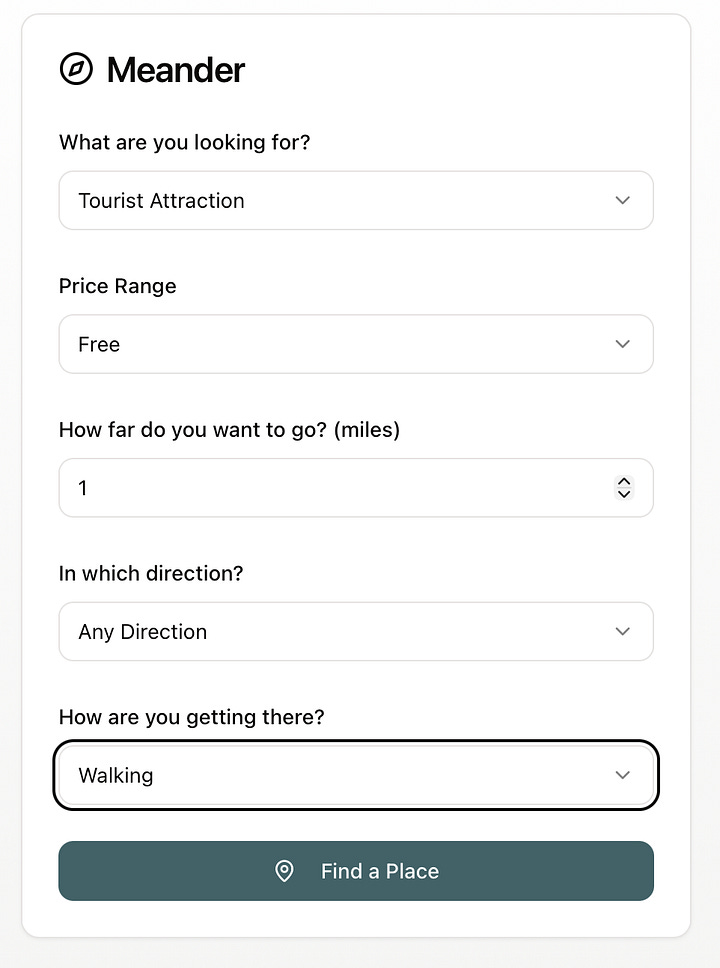Click the Meander title text
The width and height of the screenshot is (720, 968).
[x=176, y=70]
